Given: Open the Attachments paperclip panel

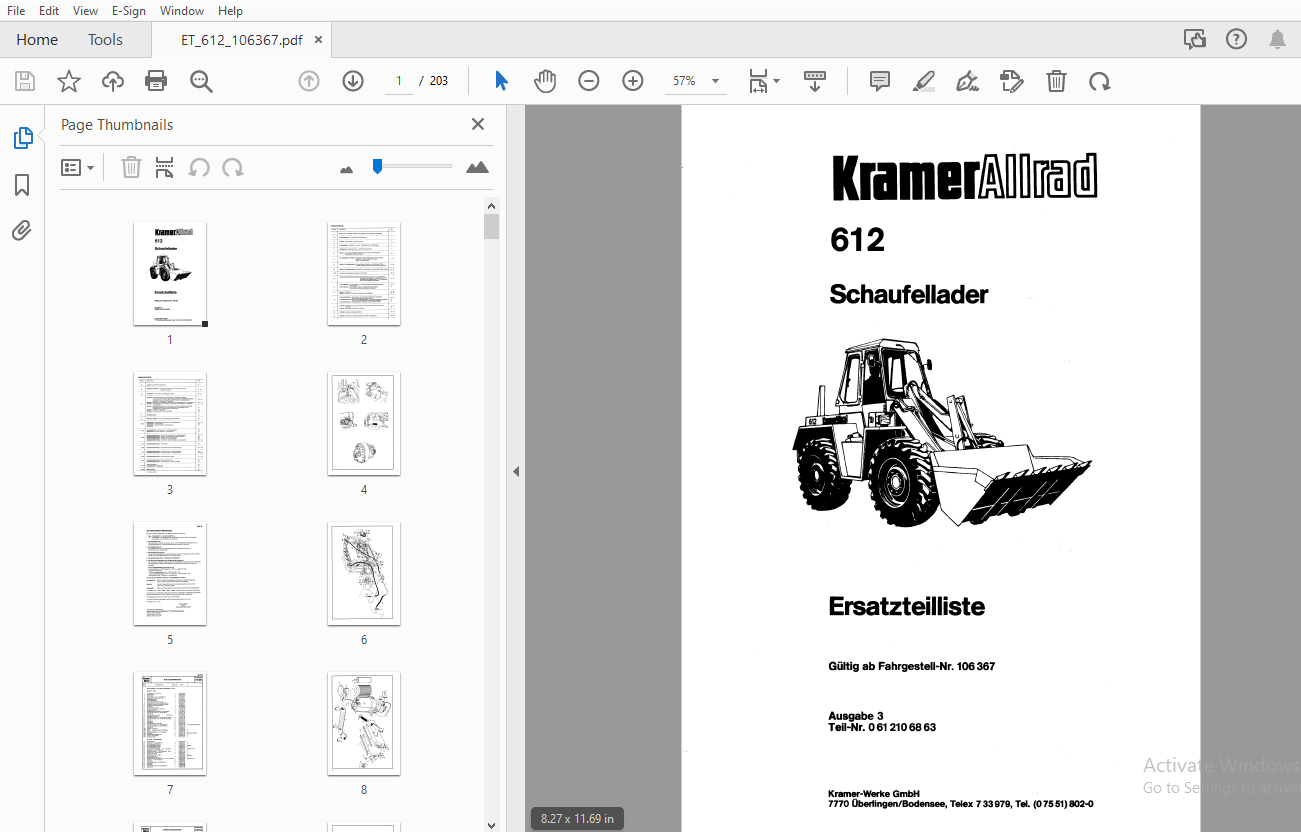Looking at the screenshot, I should [x=22, y=231].
